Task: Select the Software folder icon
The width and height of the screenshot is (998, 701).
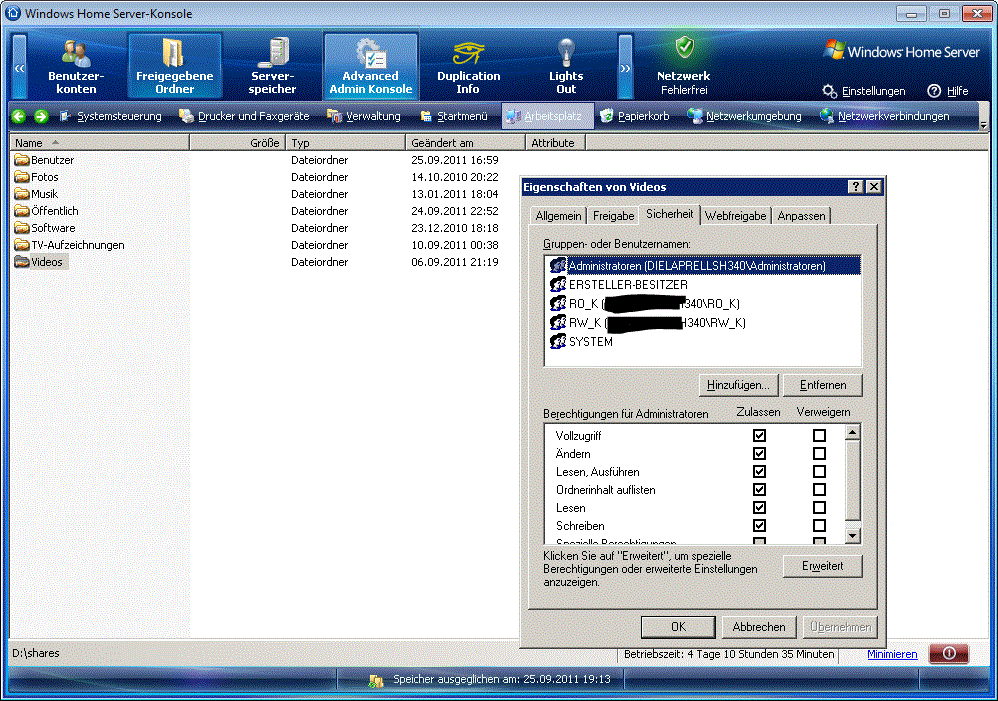Action: [x=22, y=228]
